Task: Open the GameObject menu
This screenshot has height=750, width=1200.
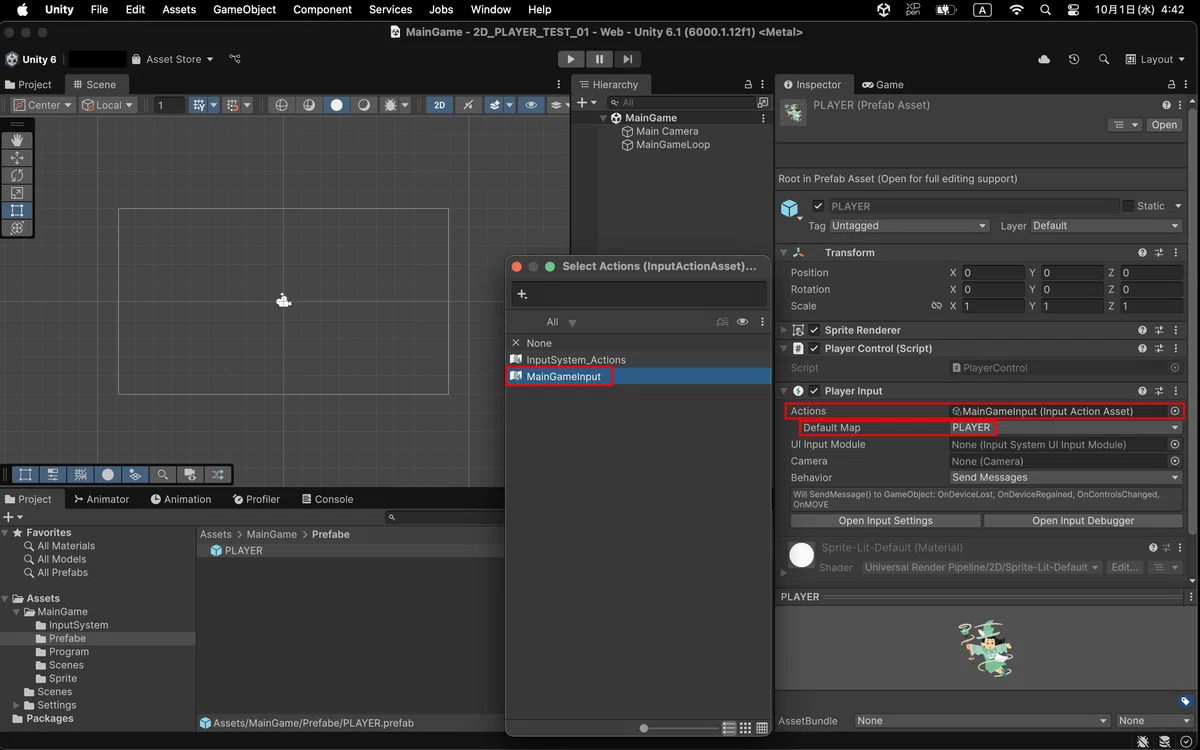Action: tap(244, 9)
